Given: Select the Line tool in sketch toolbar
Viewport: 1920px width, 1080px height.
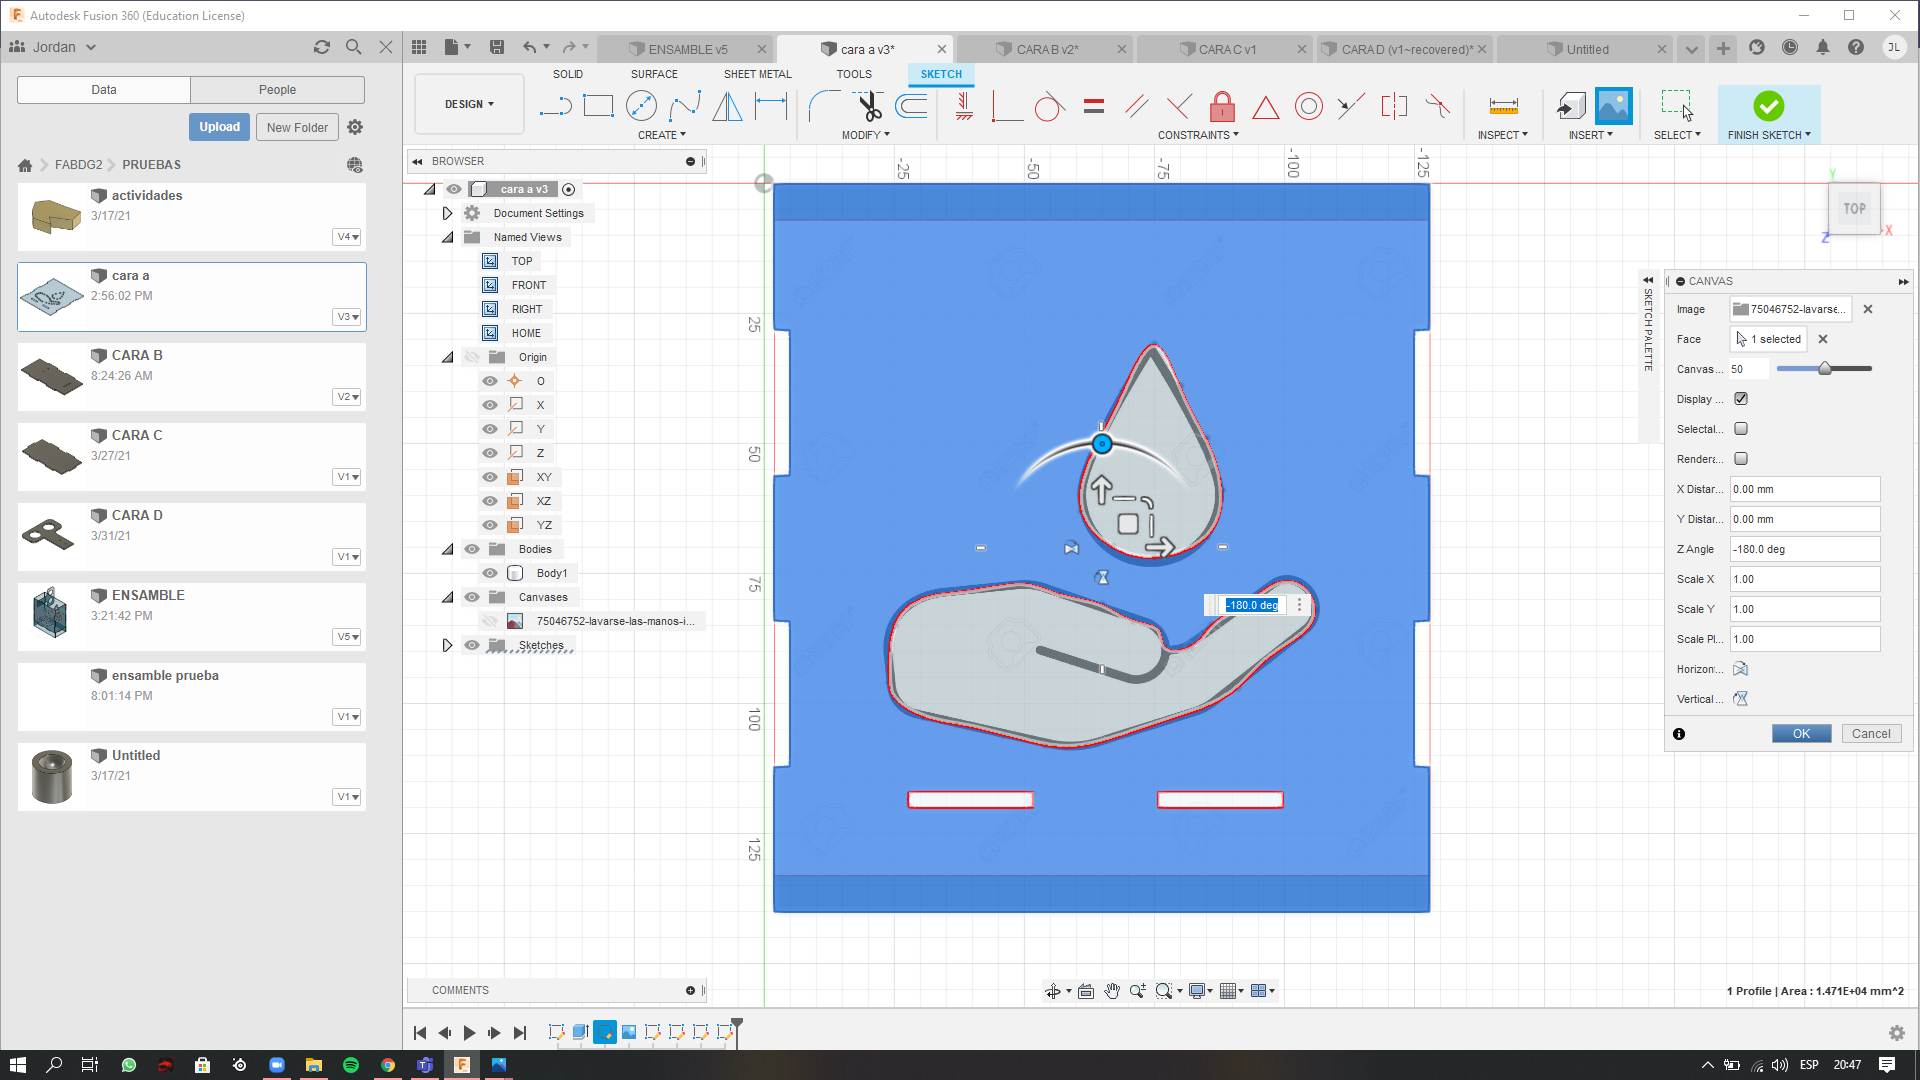Looking at the screenshot, I should click(555, 105).
